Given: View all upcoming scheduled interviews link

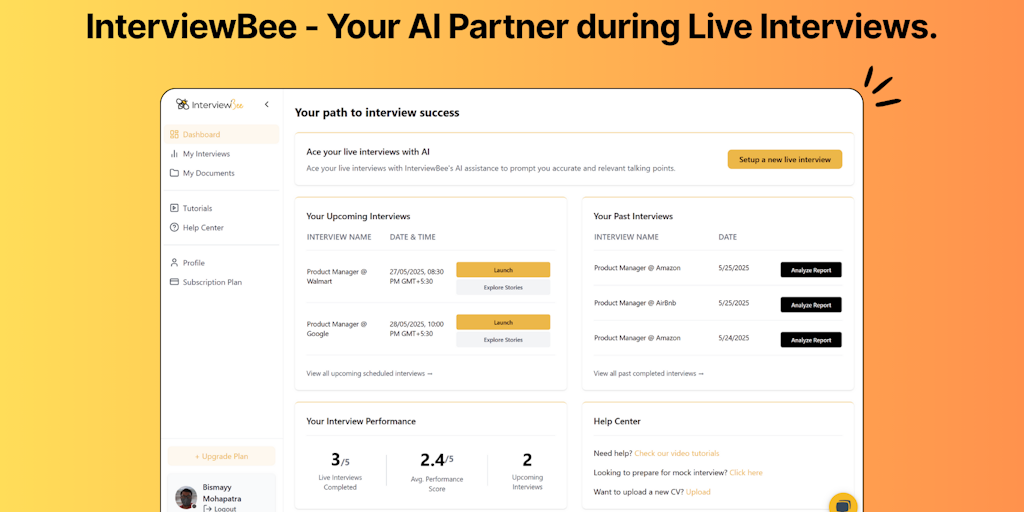Looking at the screenshot, I should (369, 373).
